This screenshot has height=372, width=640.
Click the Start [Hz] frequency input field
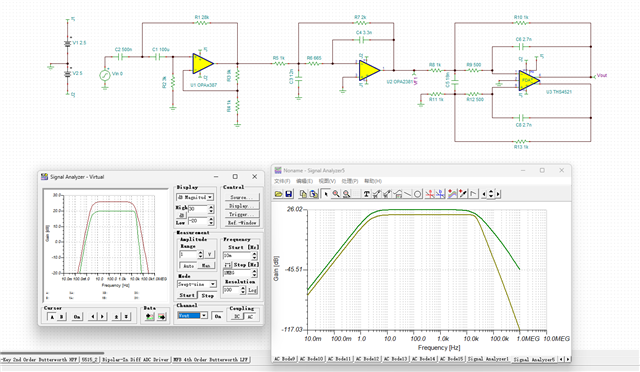[x=238, y=255]
